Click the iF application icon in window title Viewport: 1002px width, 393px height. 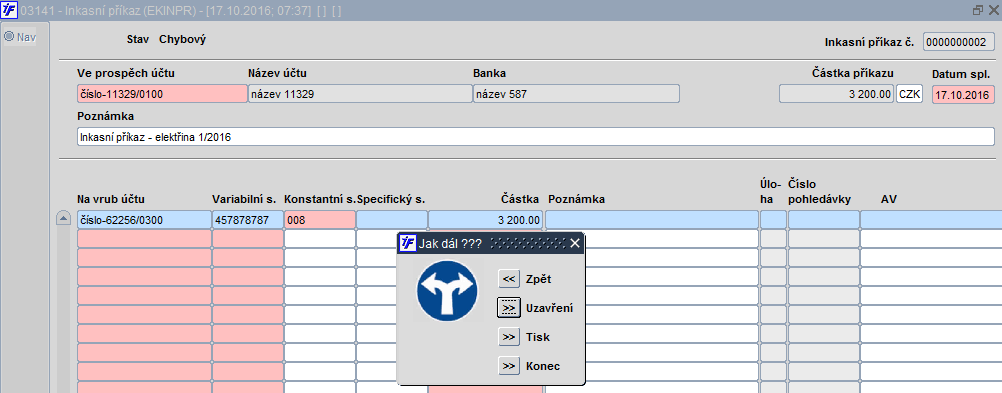point(9,10)
